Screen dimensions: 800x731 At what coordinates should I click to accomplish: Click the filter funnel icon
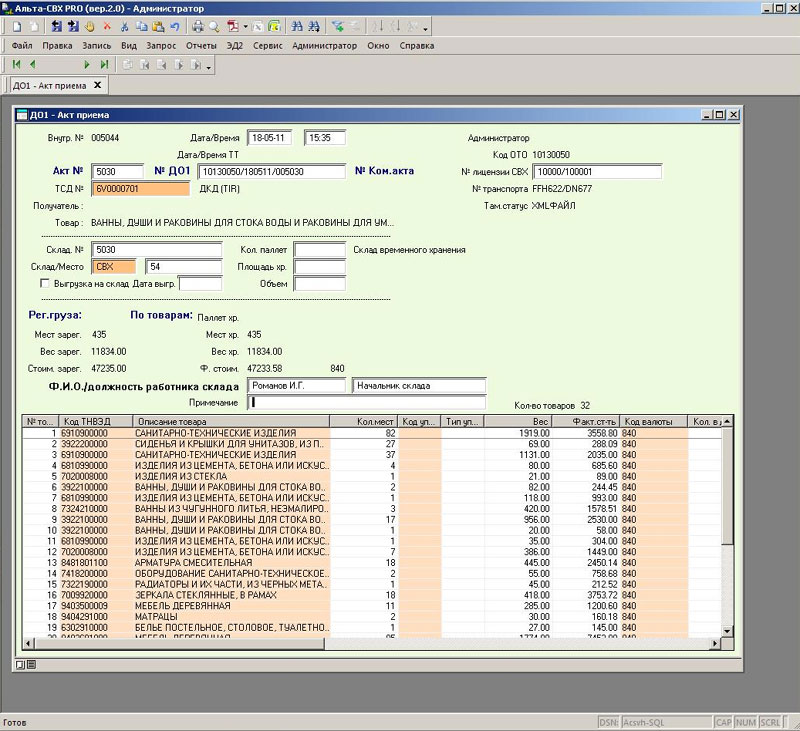[x=337, y=26]
